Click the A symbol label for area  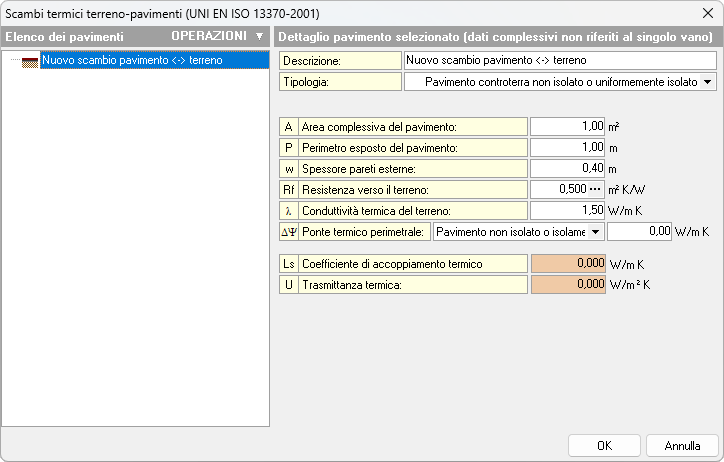(288, 127)
